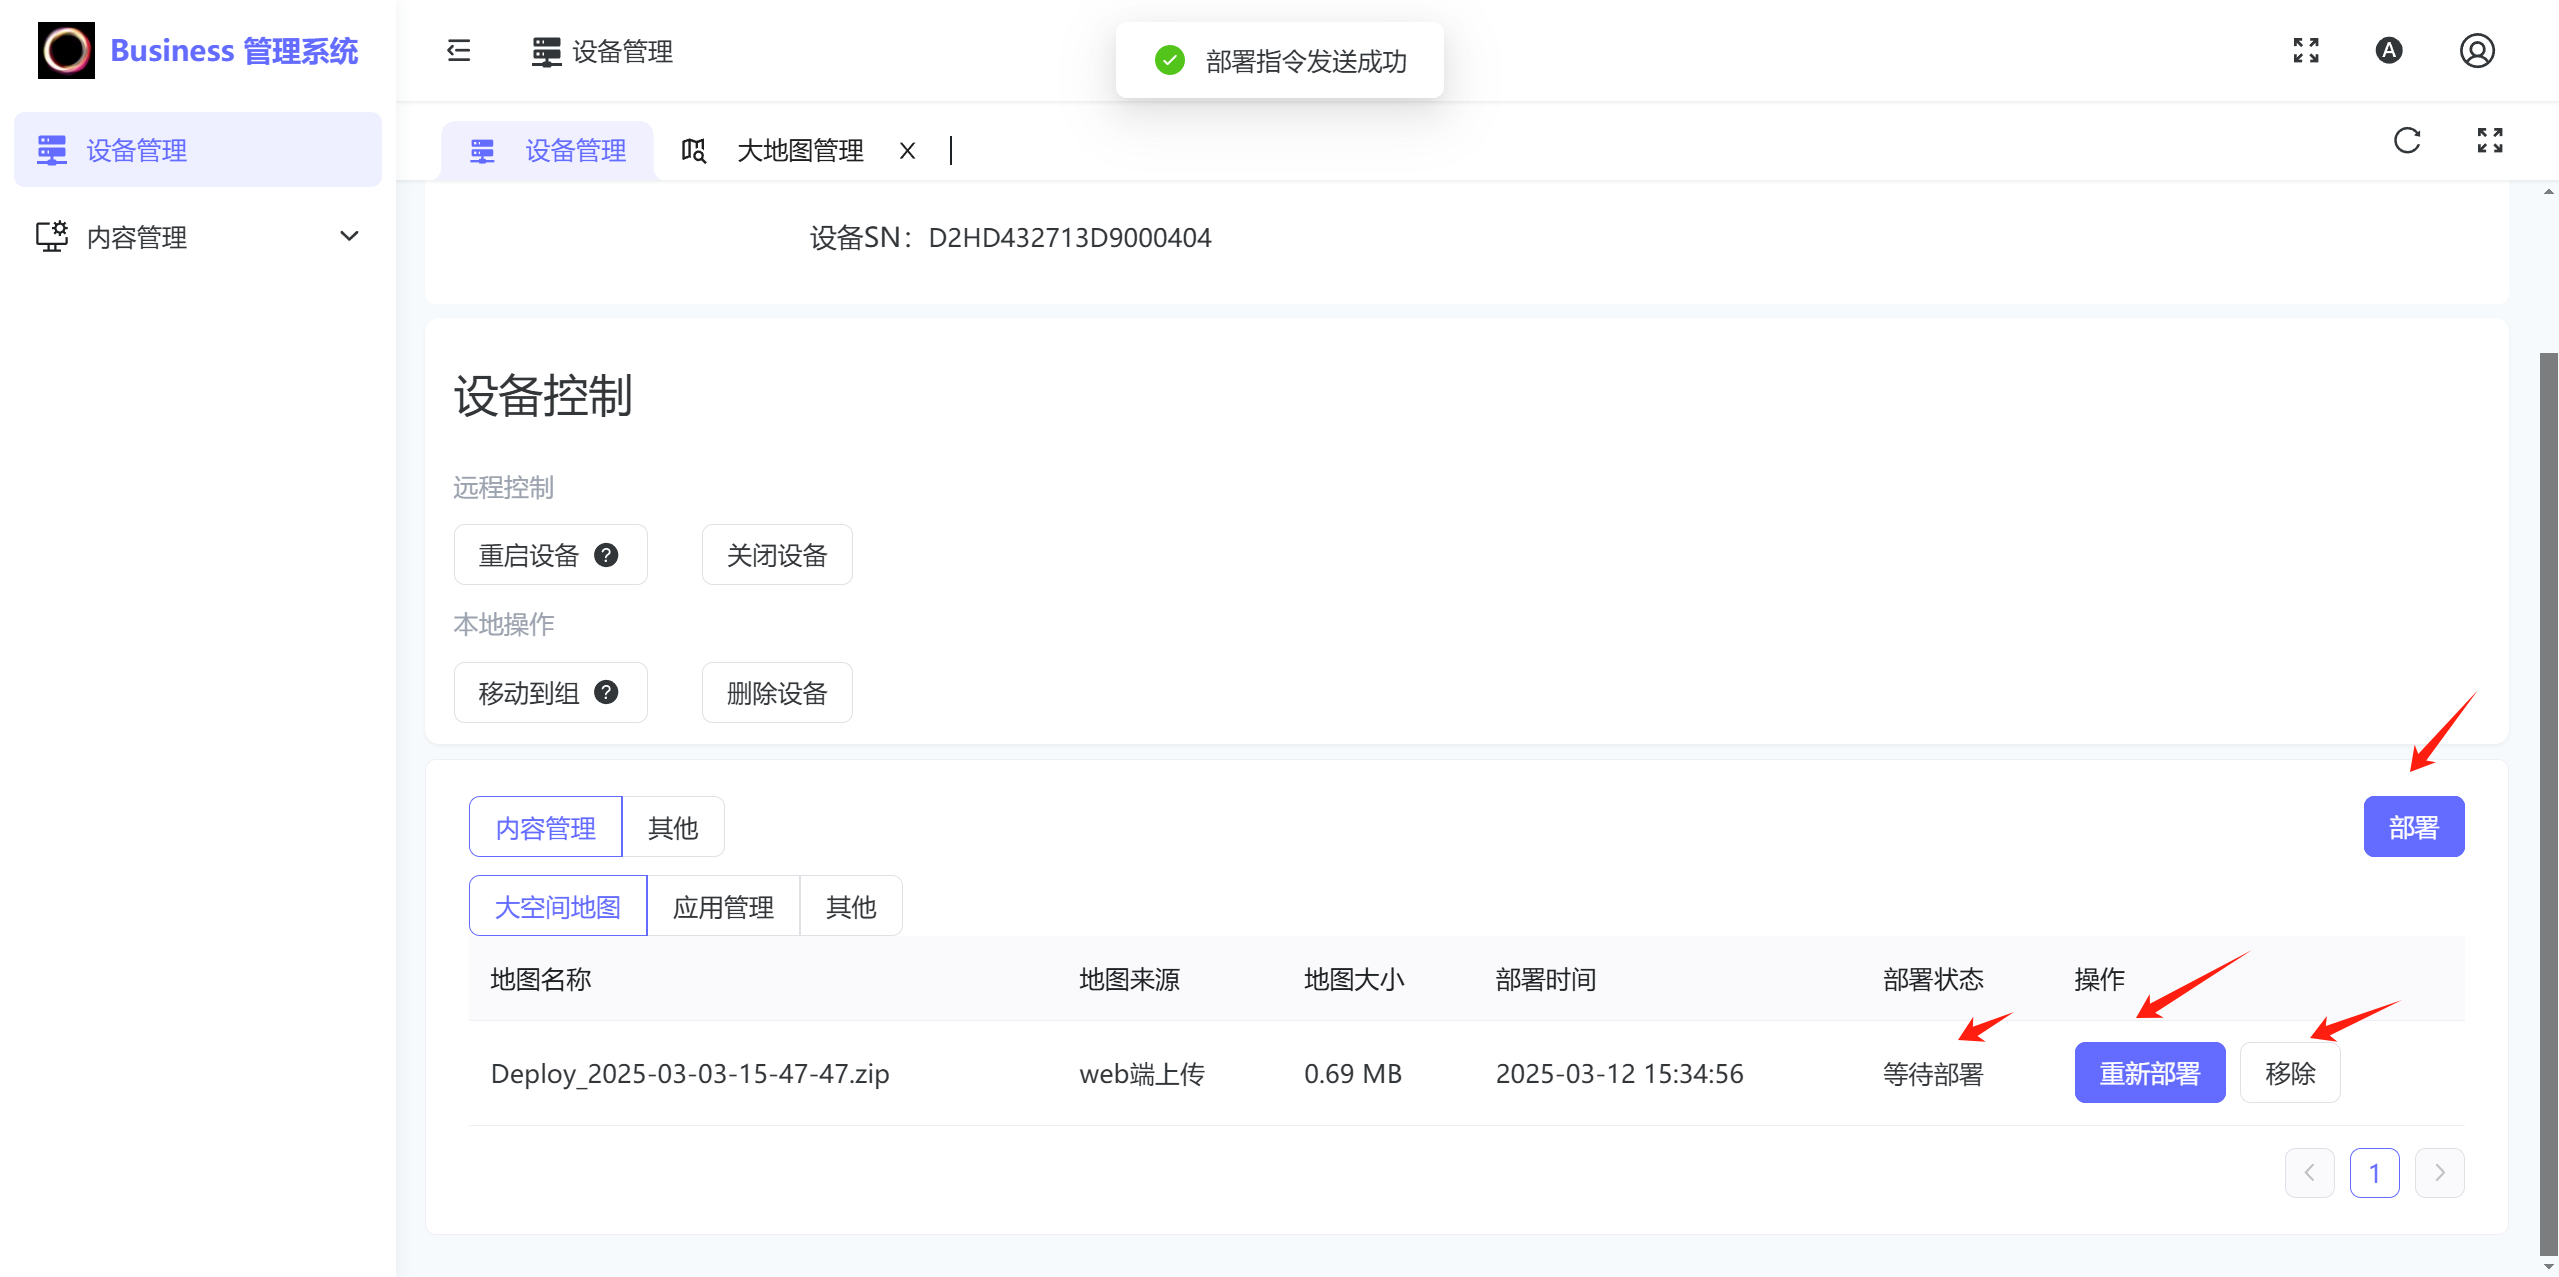Maximize content area with expand icon
Image resolution: width=2559 pixels, height=1277 pixels.
pos(2490,141)
